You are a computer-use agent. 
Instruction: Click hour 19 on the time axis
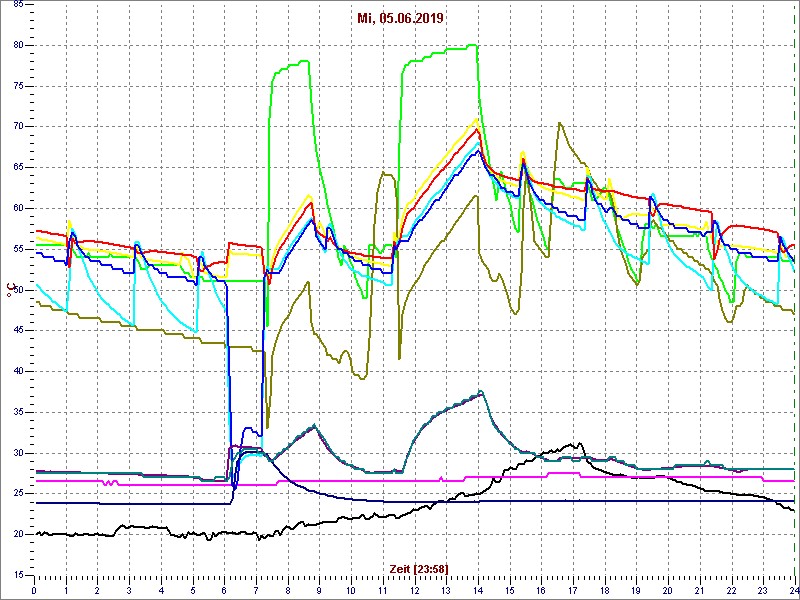(636, 591)
